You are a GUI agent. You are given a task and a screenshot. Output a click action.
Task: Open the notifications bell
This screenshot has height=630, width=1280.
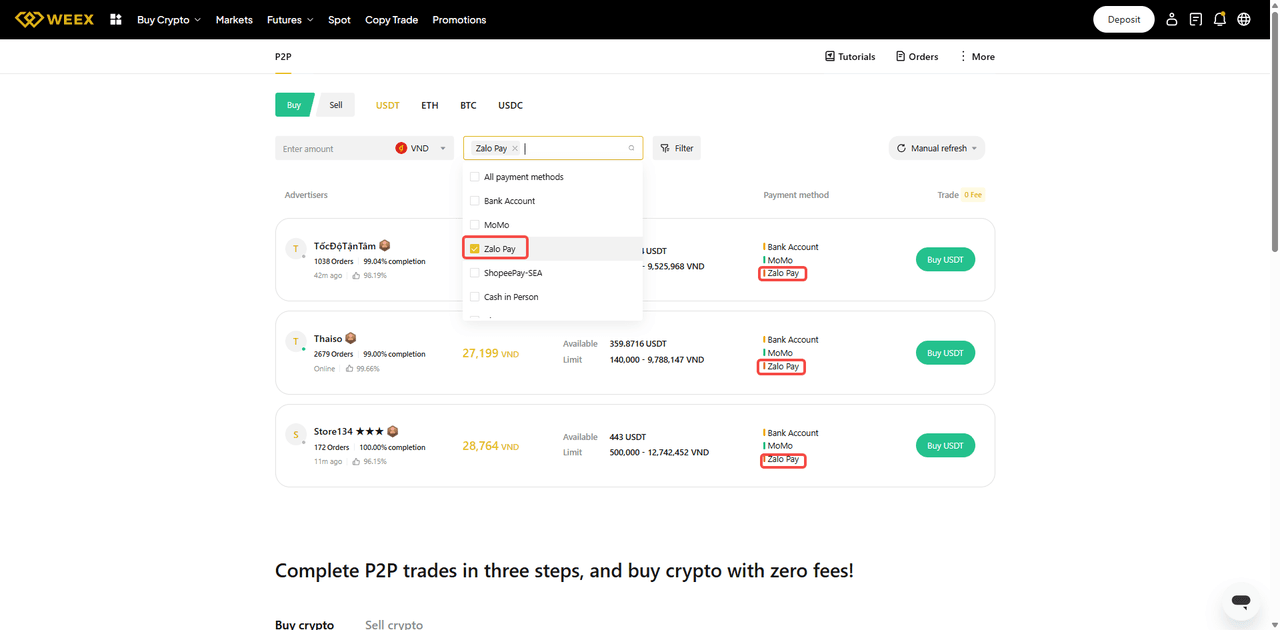click(x=1220, y=19)
